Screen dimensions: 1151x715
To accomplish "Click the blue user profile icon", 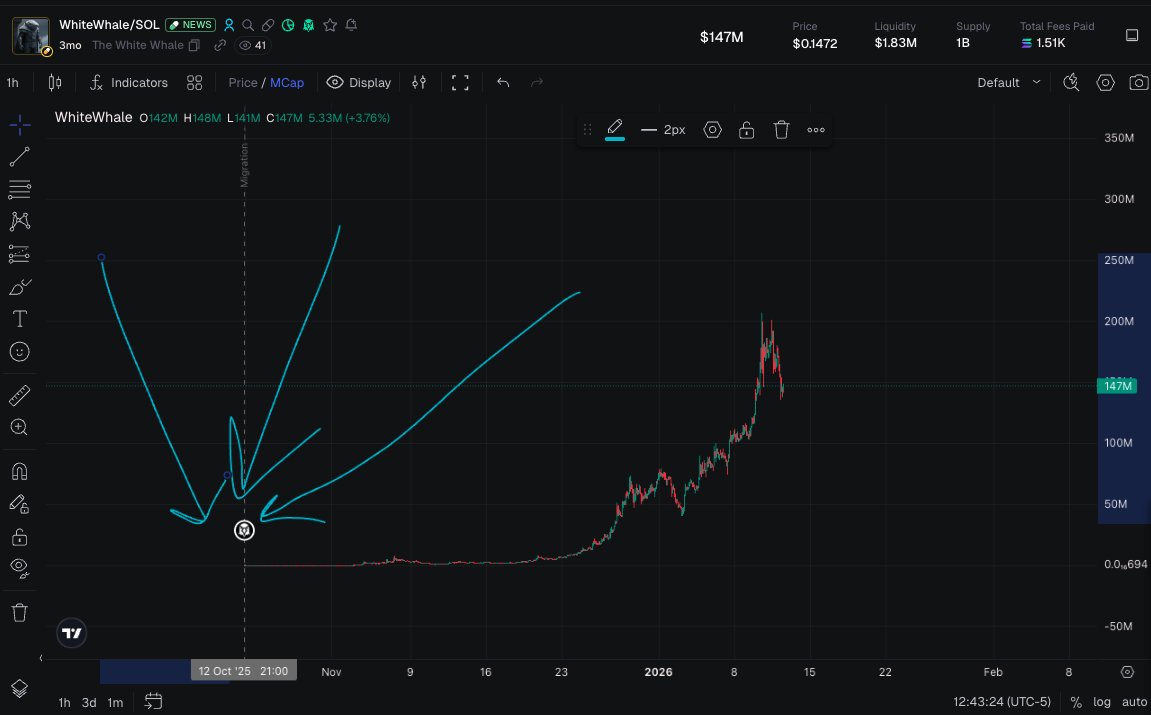I will pos(229,25).
